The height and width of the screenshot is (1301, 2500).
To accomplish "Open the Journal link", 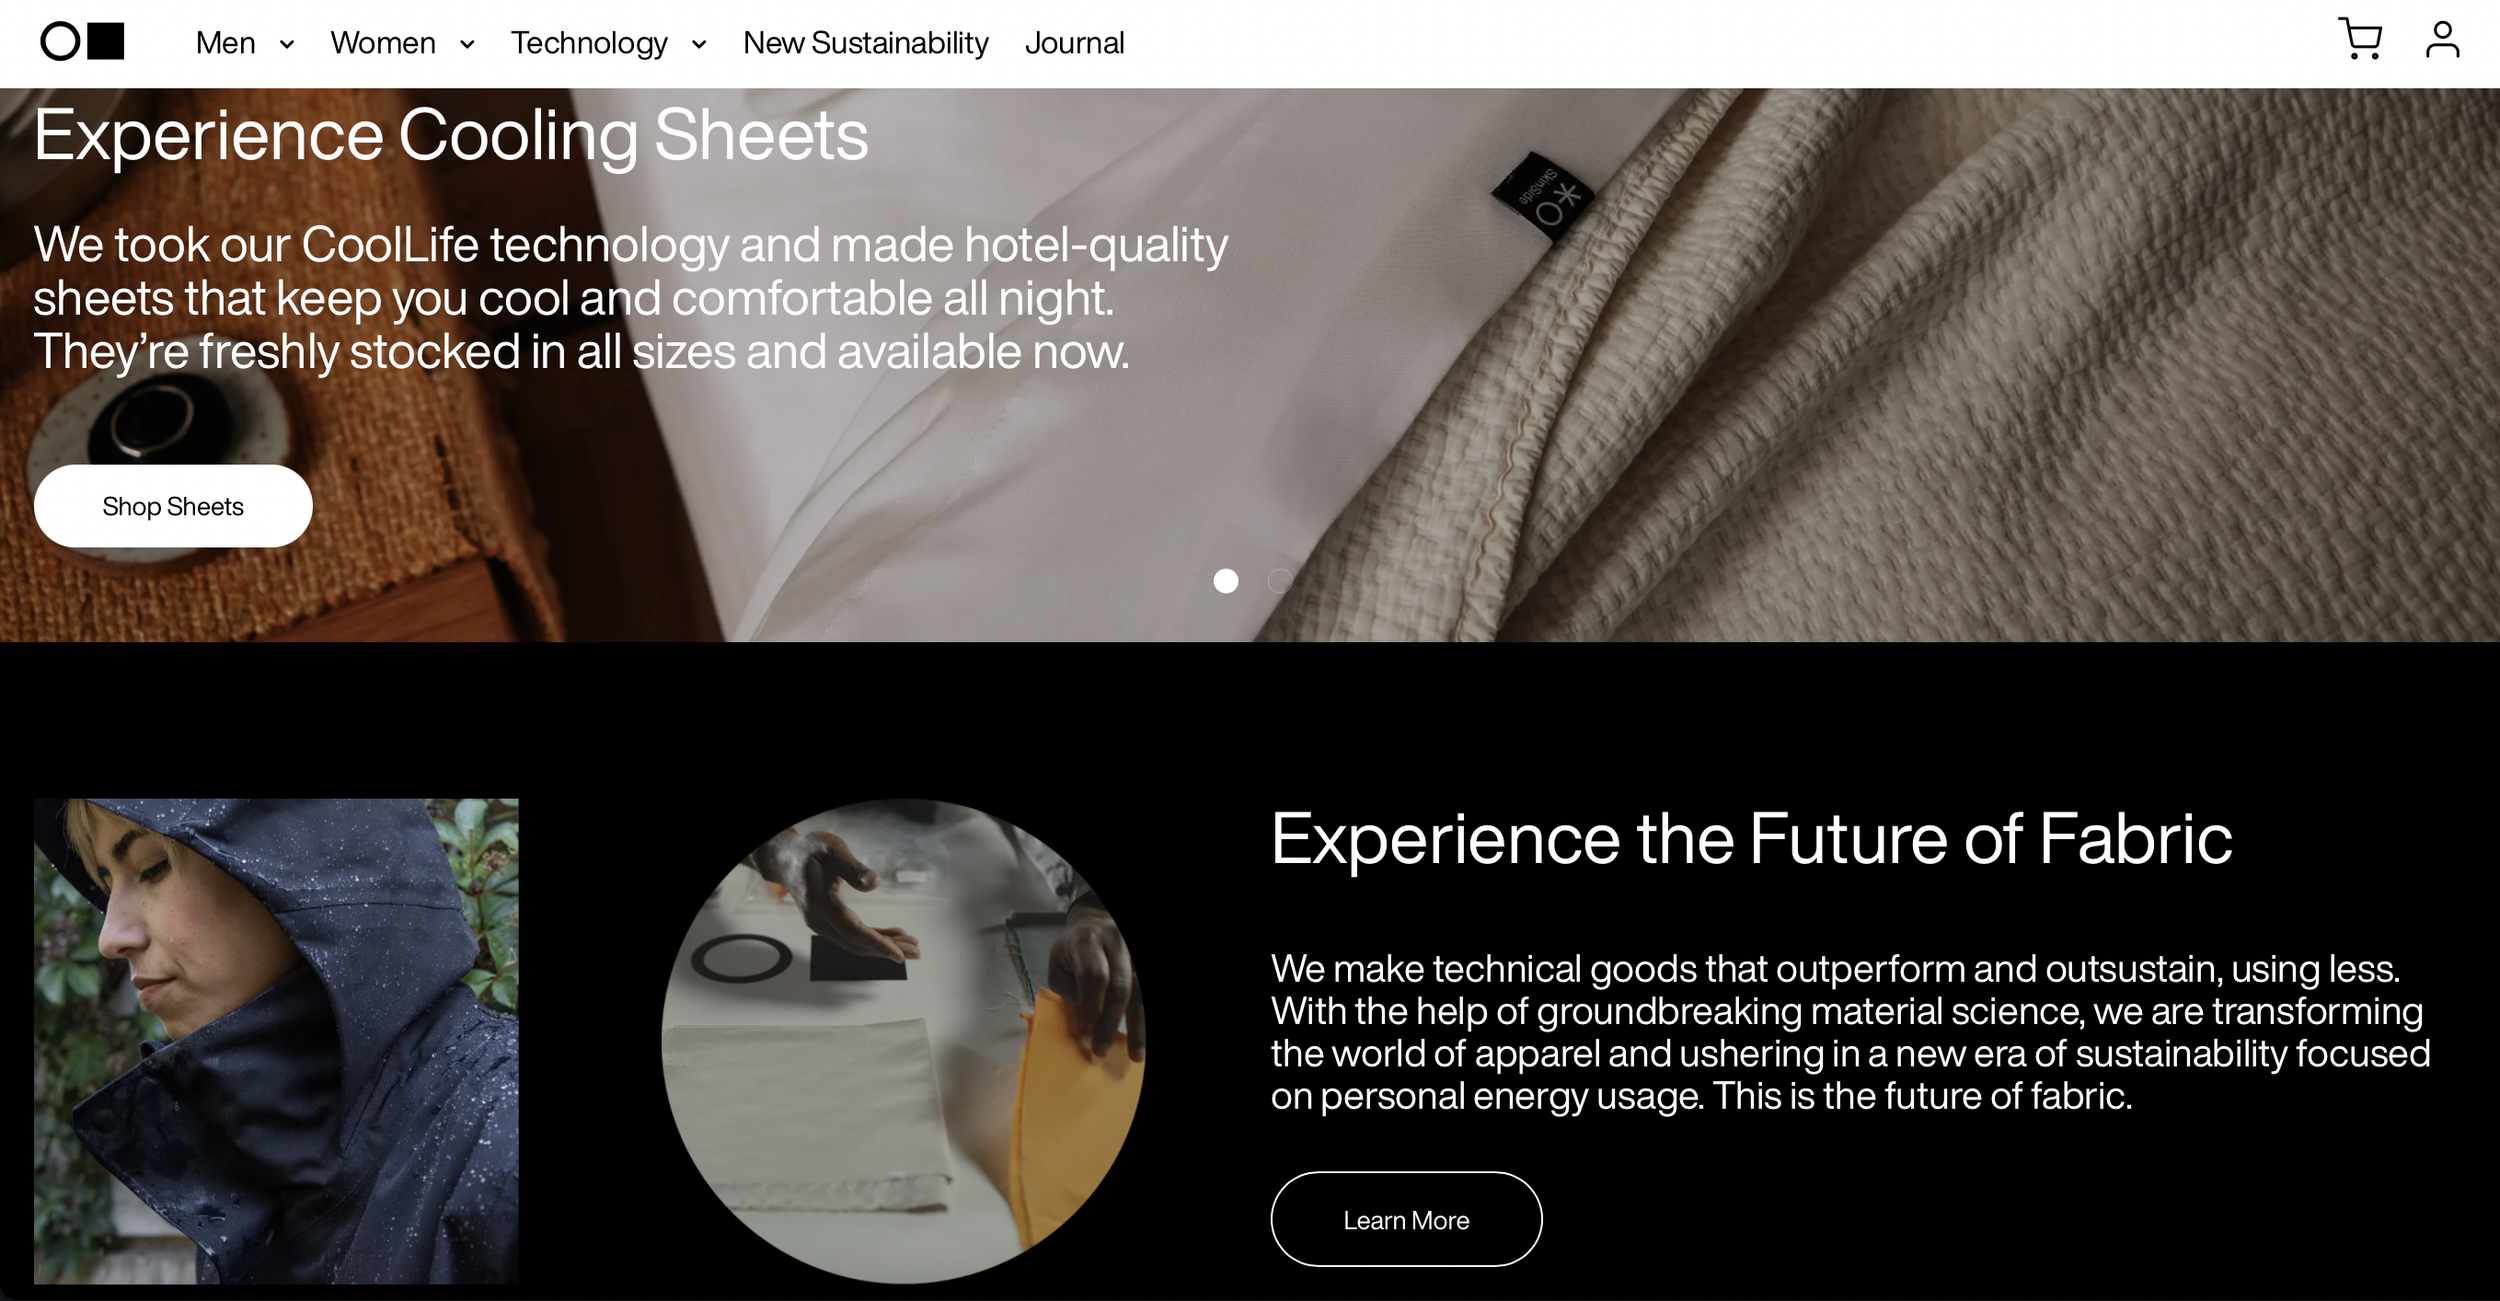I will [x=1075, y=43].
